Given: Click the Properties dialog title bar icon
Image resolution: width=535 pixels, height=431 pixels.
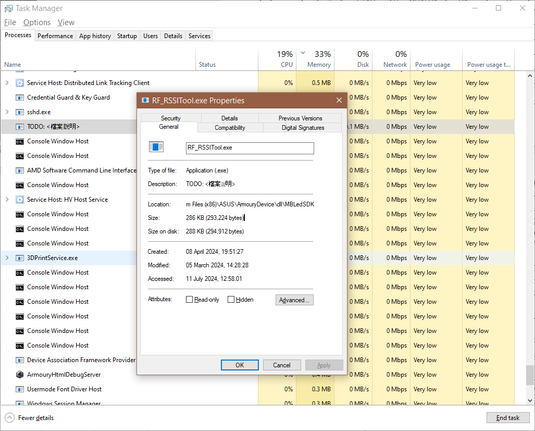Looking at the screenshot, I should pos(145,100).
